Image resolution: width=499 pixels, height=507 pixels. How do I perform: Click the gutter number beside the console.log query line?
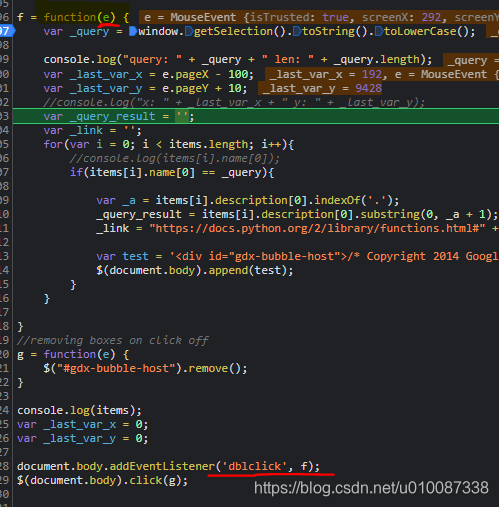pyautogui.click(x=5, y=59)
